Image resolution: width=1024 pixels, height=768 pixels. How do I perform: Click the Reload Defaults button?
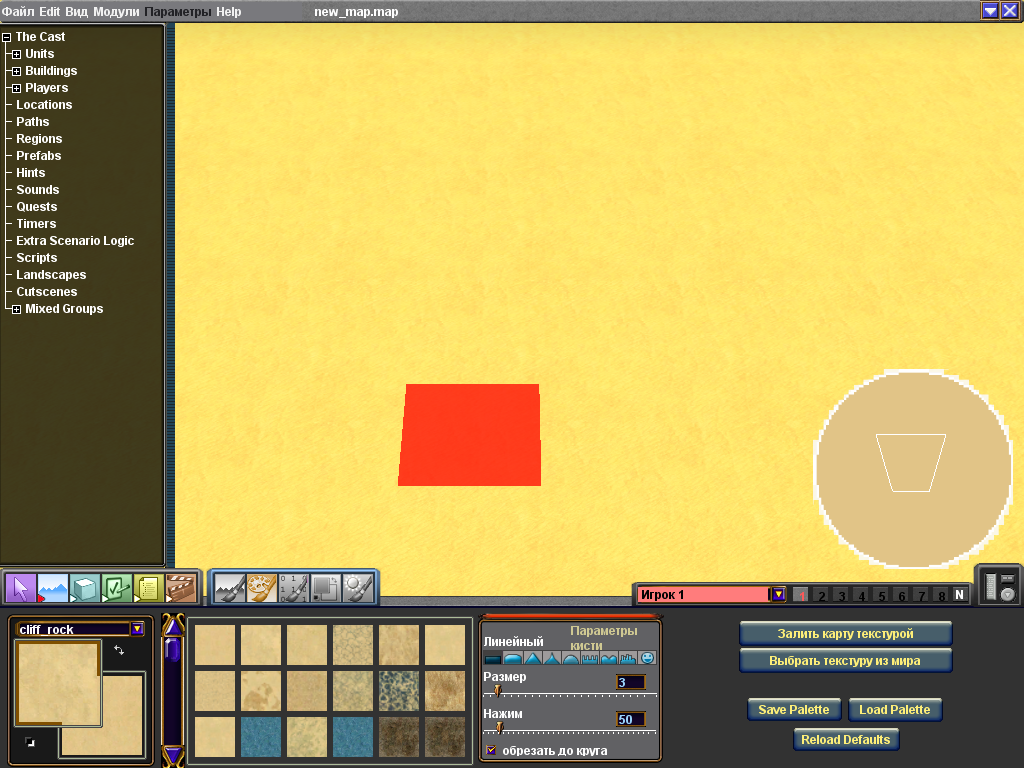click(x=846, y=739)
